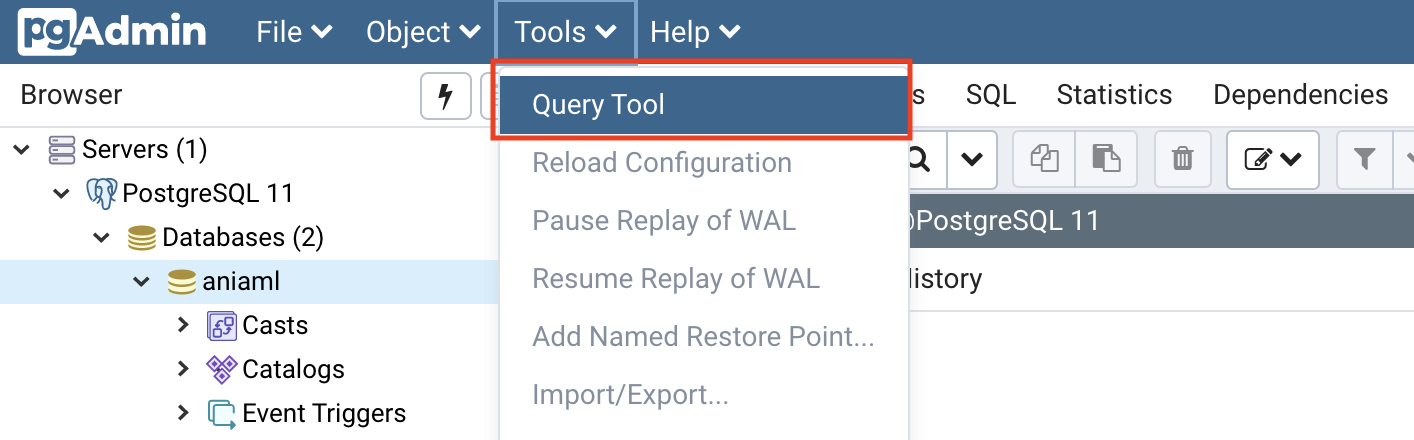
Task: Open the Help menu
Action: [x=695, y=32]
